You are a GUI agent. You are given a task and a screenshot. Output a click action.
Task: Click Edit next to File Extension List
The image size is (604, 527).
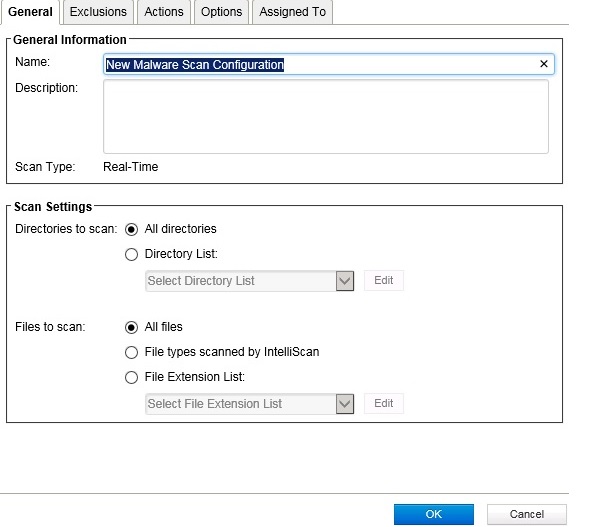pos(383,404)
